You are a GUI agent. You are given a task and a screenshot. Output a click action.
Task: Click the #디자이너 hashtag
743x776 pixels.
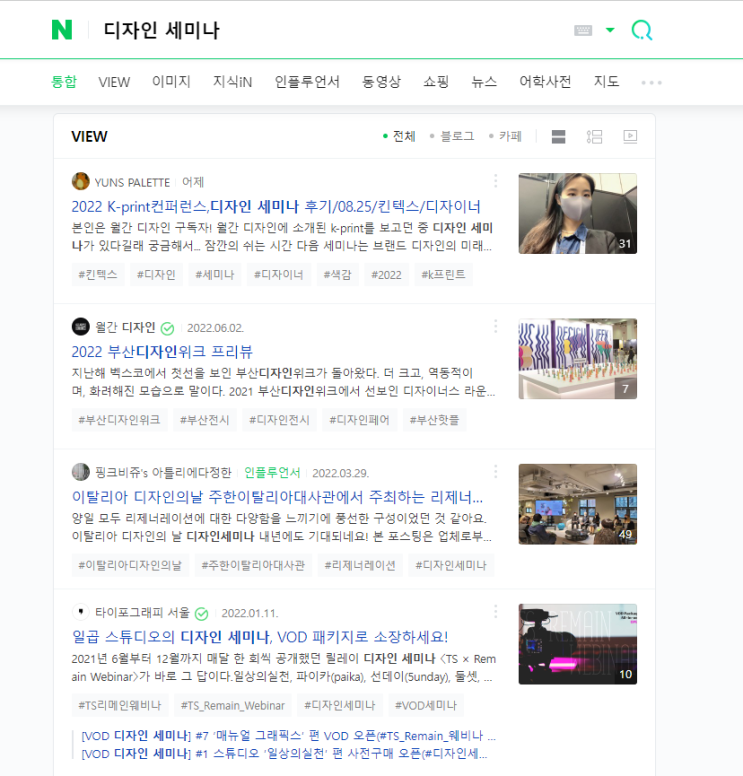pos(279,275)
